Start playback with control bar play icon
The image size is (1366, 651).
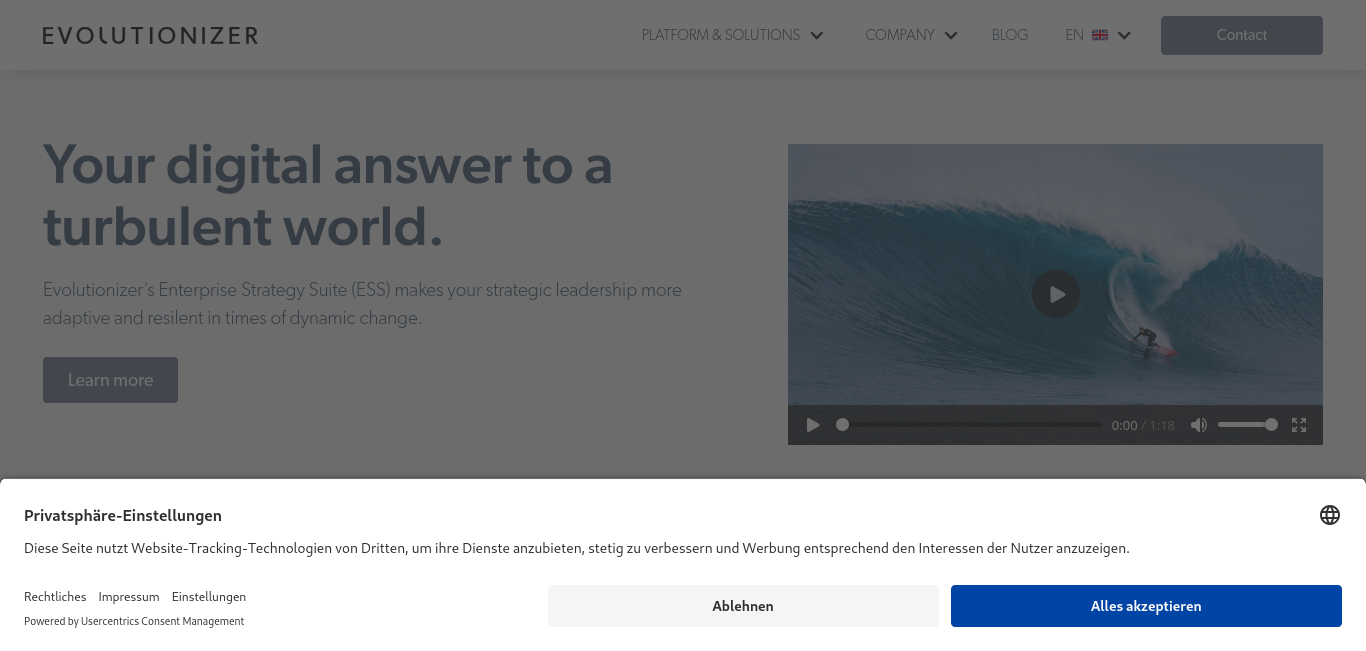tap(813, 425)
